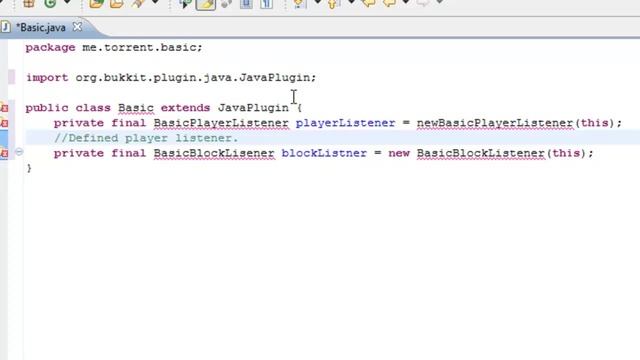Open the Forward navigation history dropdown
This screenshot has height=360, width=640.
click(x=439, y=2)
